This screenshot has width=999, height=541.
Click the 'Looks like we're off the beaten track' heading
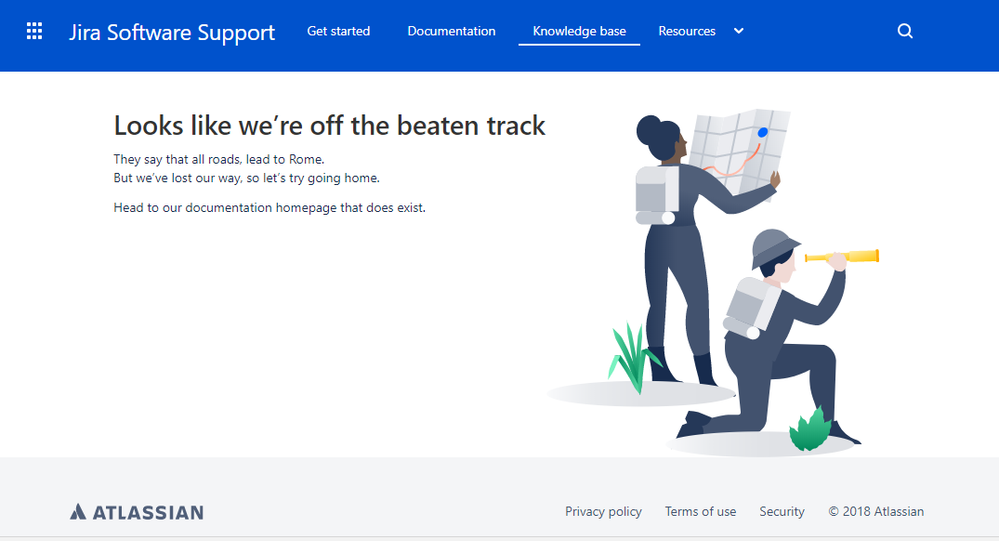329,126
